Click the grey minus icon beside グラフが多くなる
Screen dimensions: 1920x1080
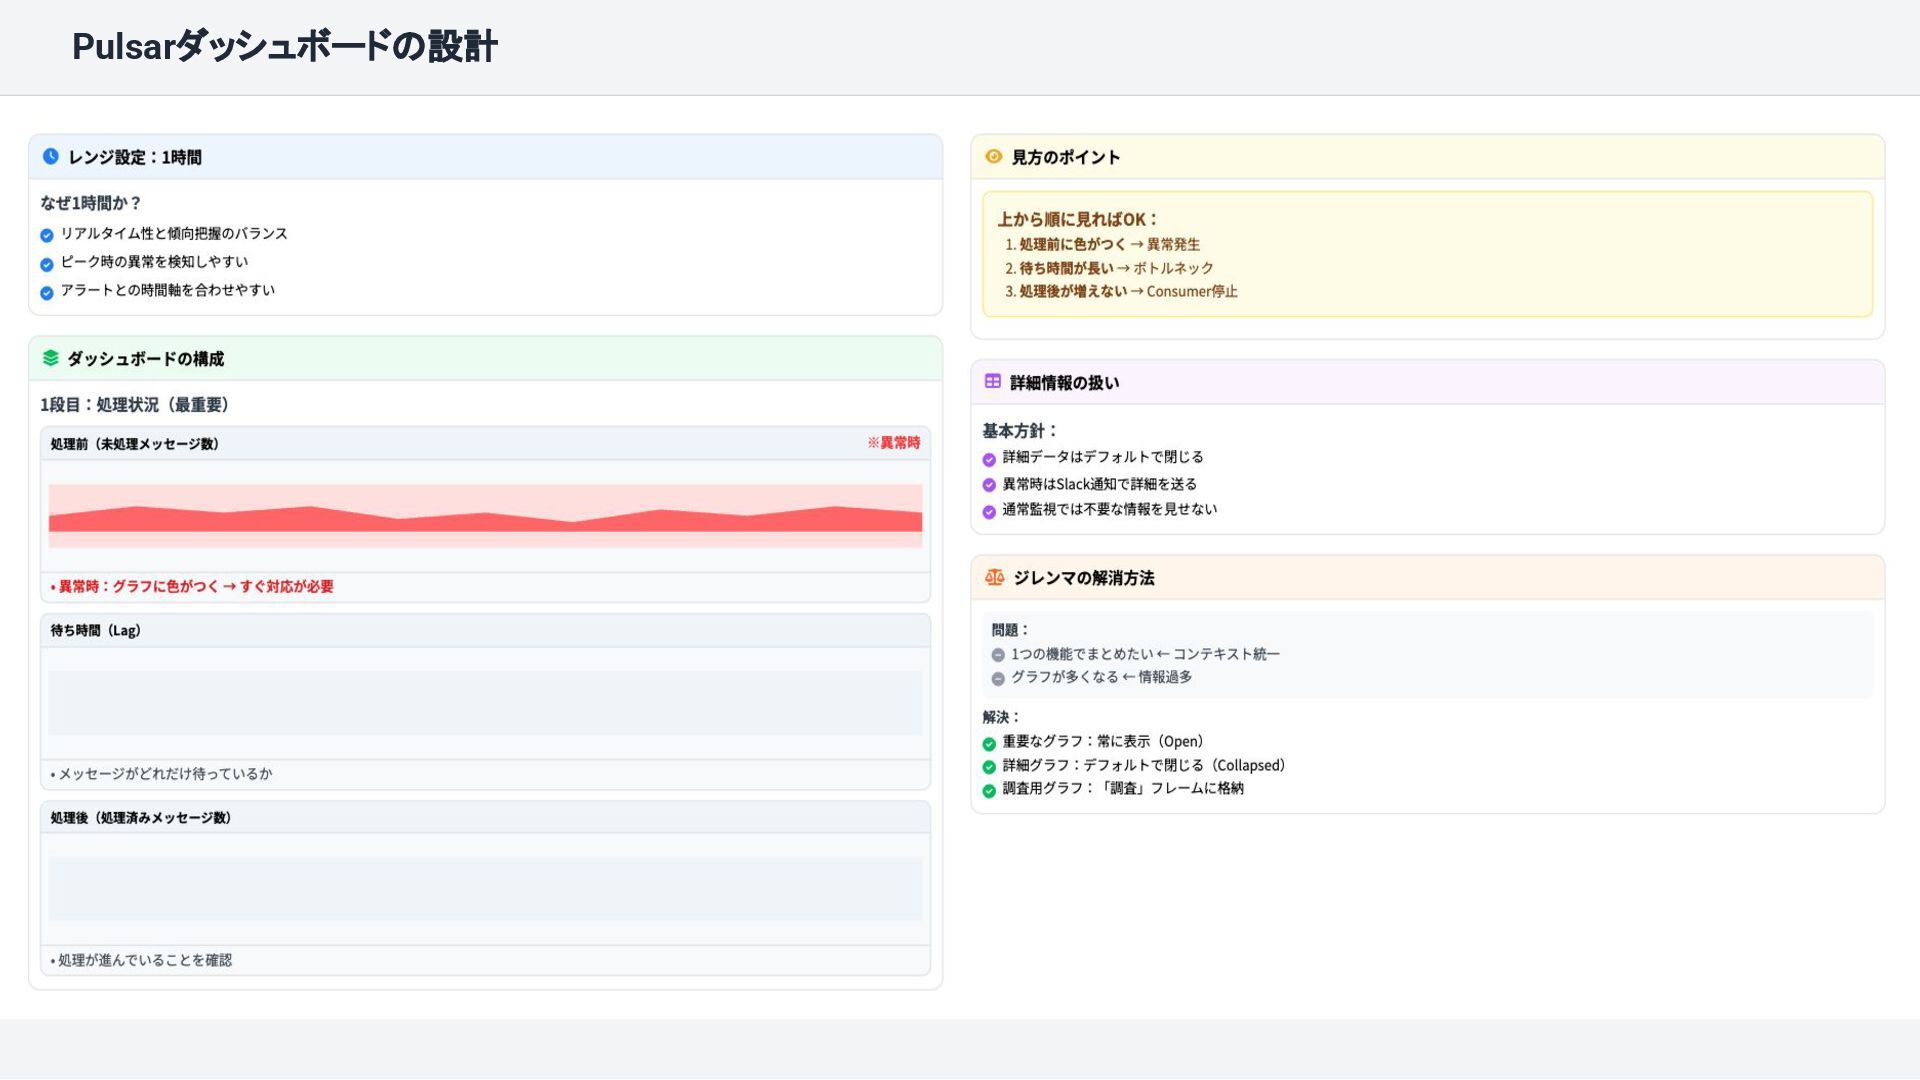tap(998, 679)
